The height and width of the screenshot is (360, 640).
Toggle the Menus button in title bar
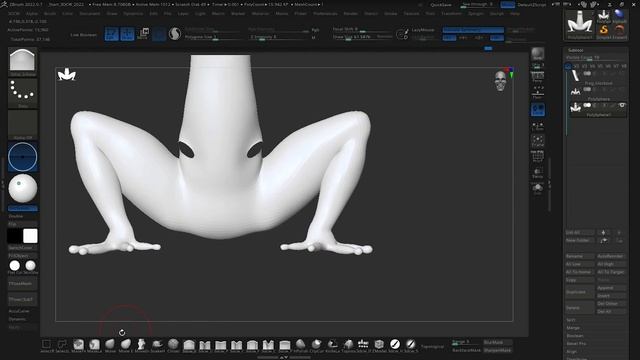(507, 4)
